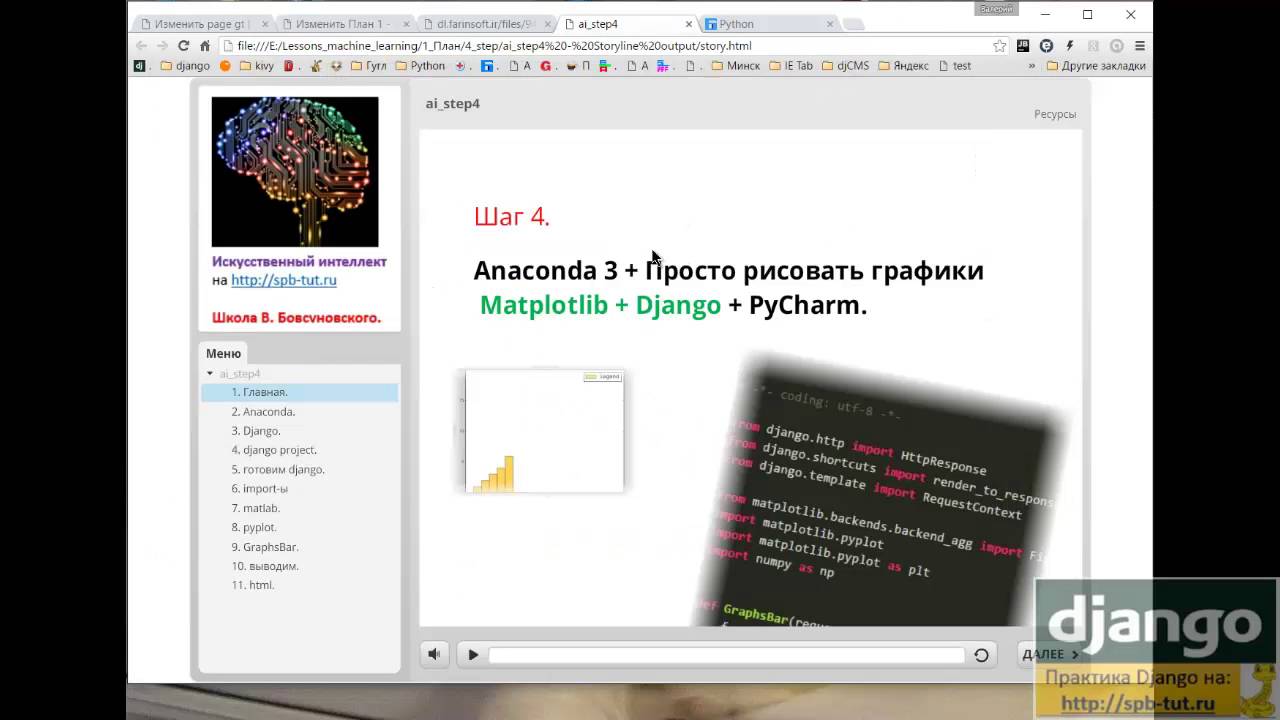Open the IE Tab bookmarks folder
This screenshot has height=720, width=1280.
790,66
